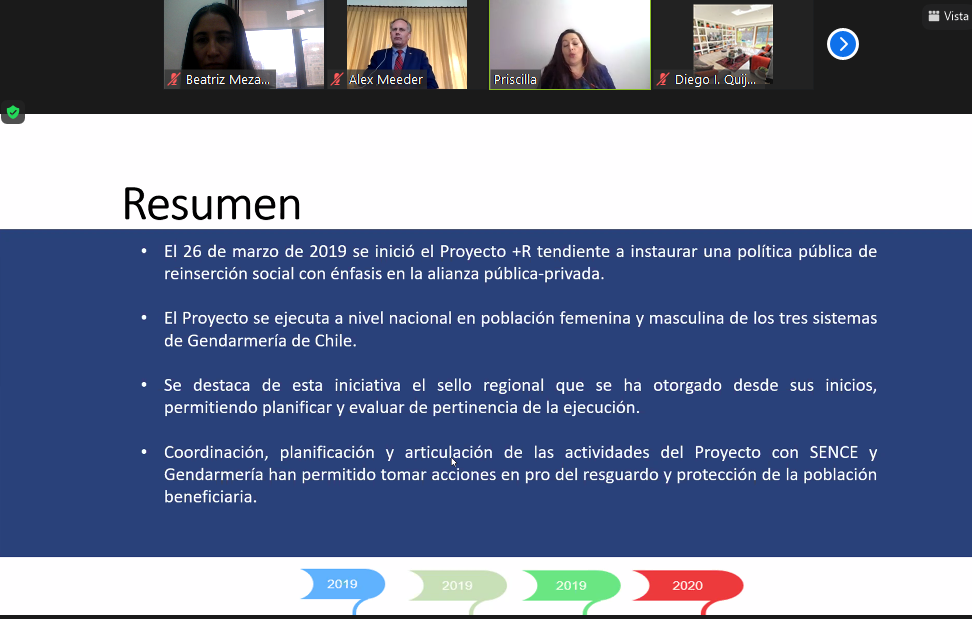Click the red 2020 timeline marker
The width and height of the screenshot is (972, 619).
pyautogui.click(x=687, y=585)
